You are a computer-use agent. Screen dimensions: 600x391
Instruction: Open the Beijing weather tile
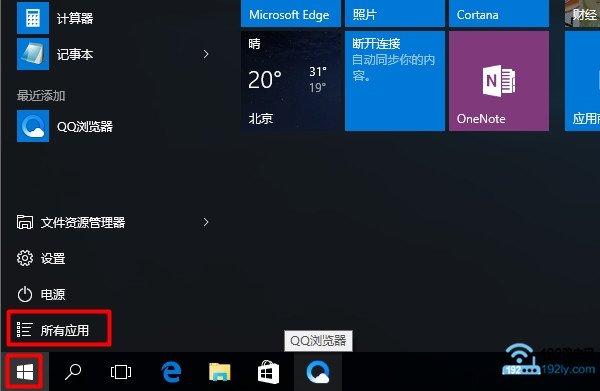tap(291, 81)
